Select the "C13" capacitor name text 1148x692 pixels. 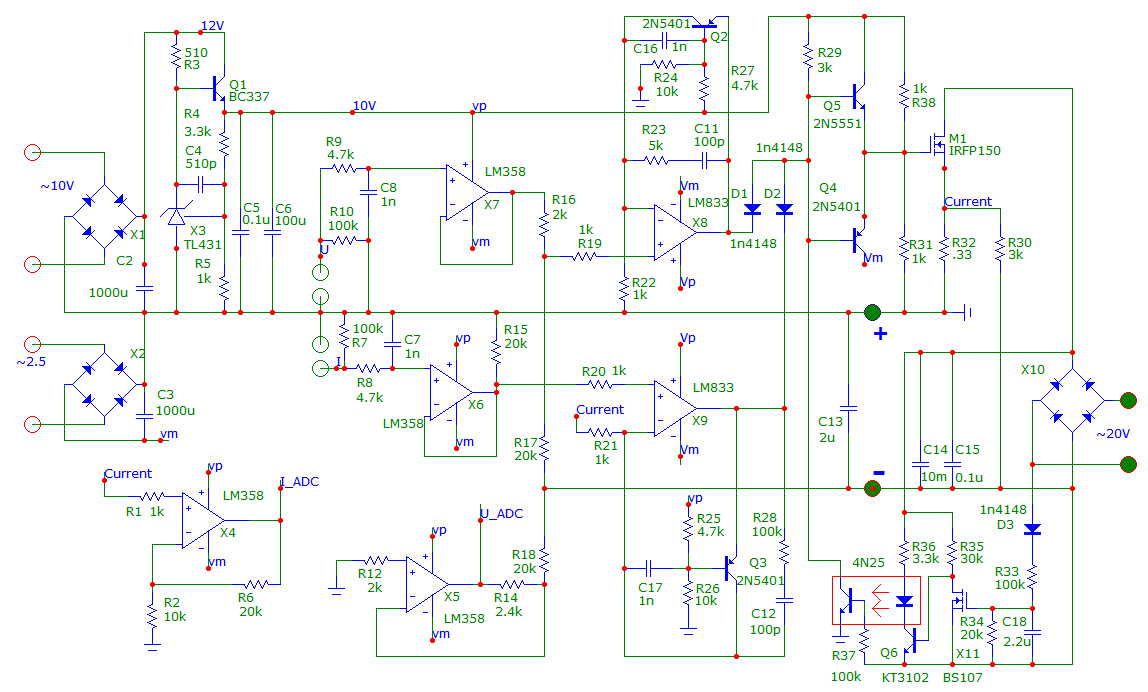pyautogui.click(x=830, y=422)
